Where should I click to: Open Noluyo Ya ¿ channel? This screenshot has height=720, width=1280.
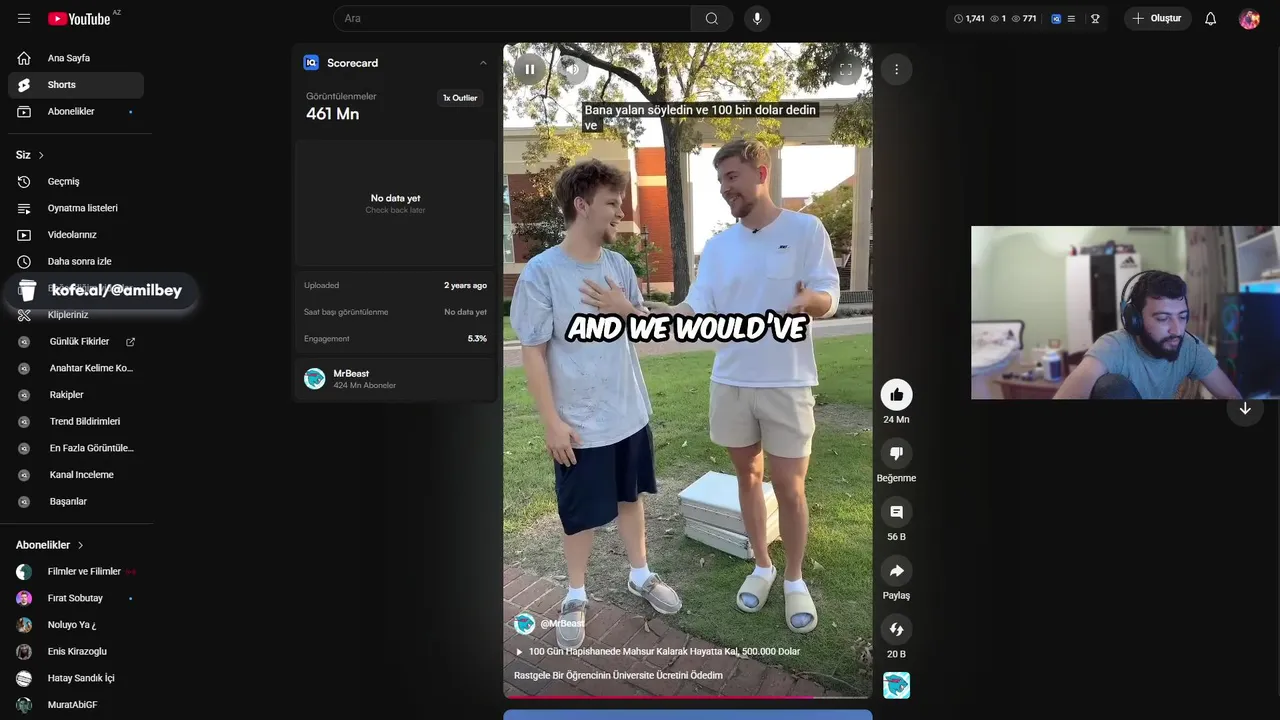point(76,625)
